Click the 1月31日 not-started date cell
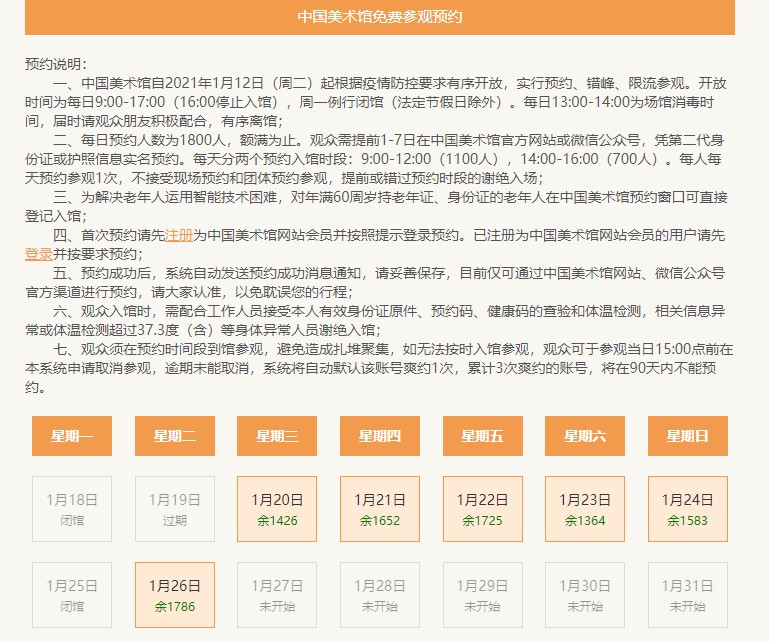 pos(688,595)
